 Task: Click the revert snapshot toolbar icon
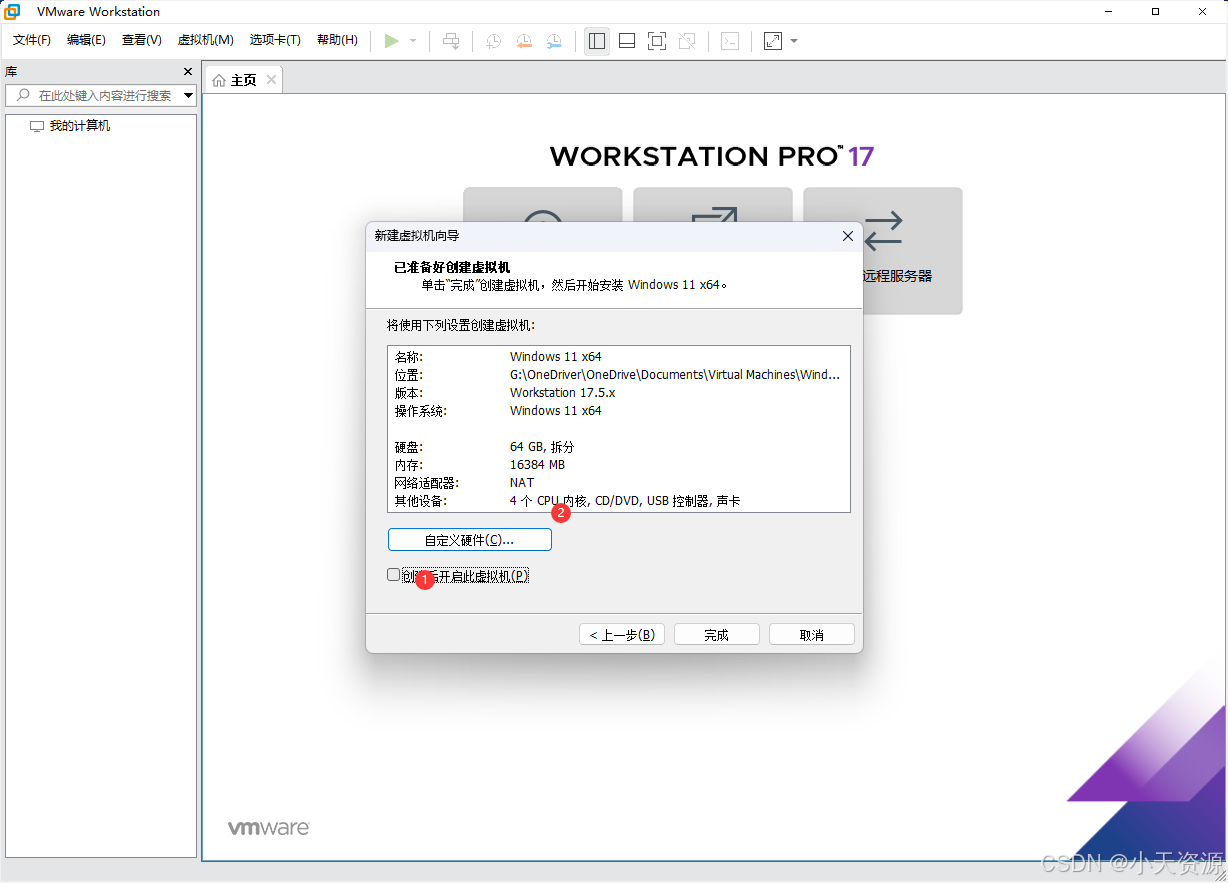click(523, 41)
